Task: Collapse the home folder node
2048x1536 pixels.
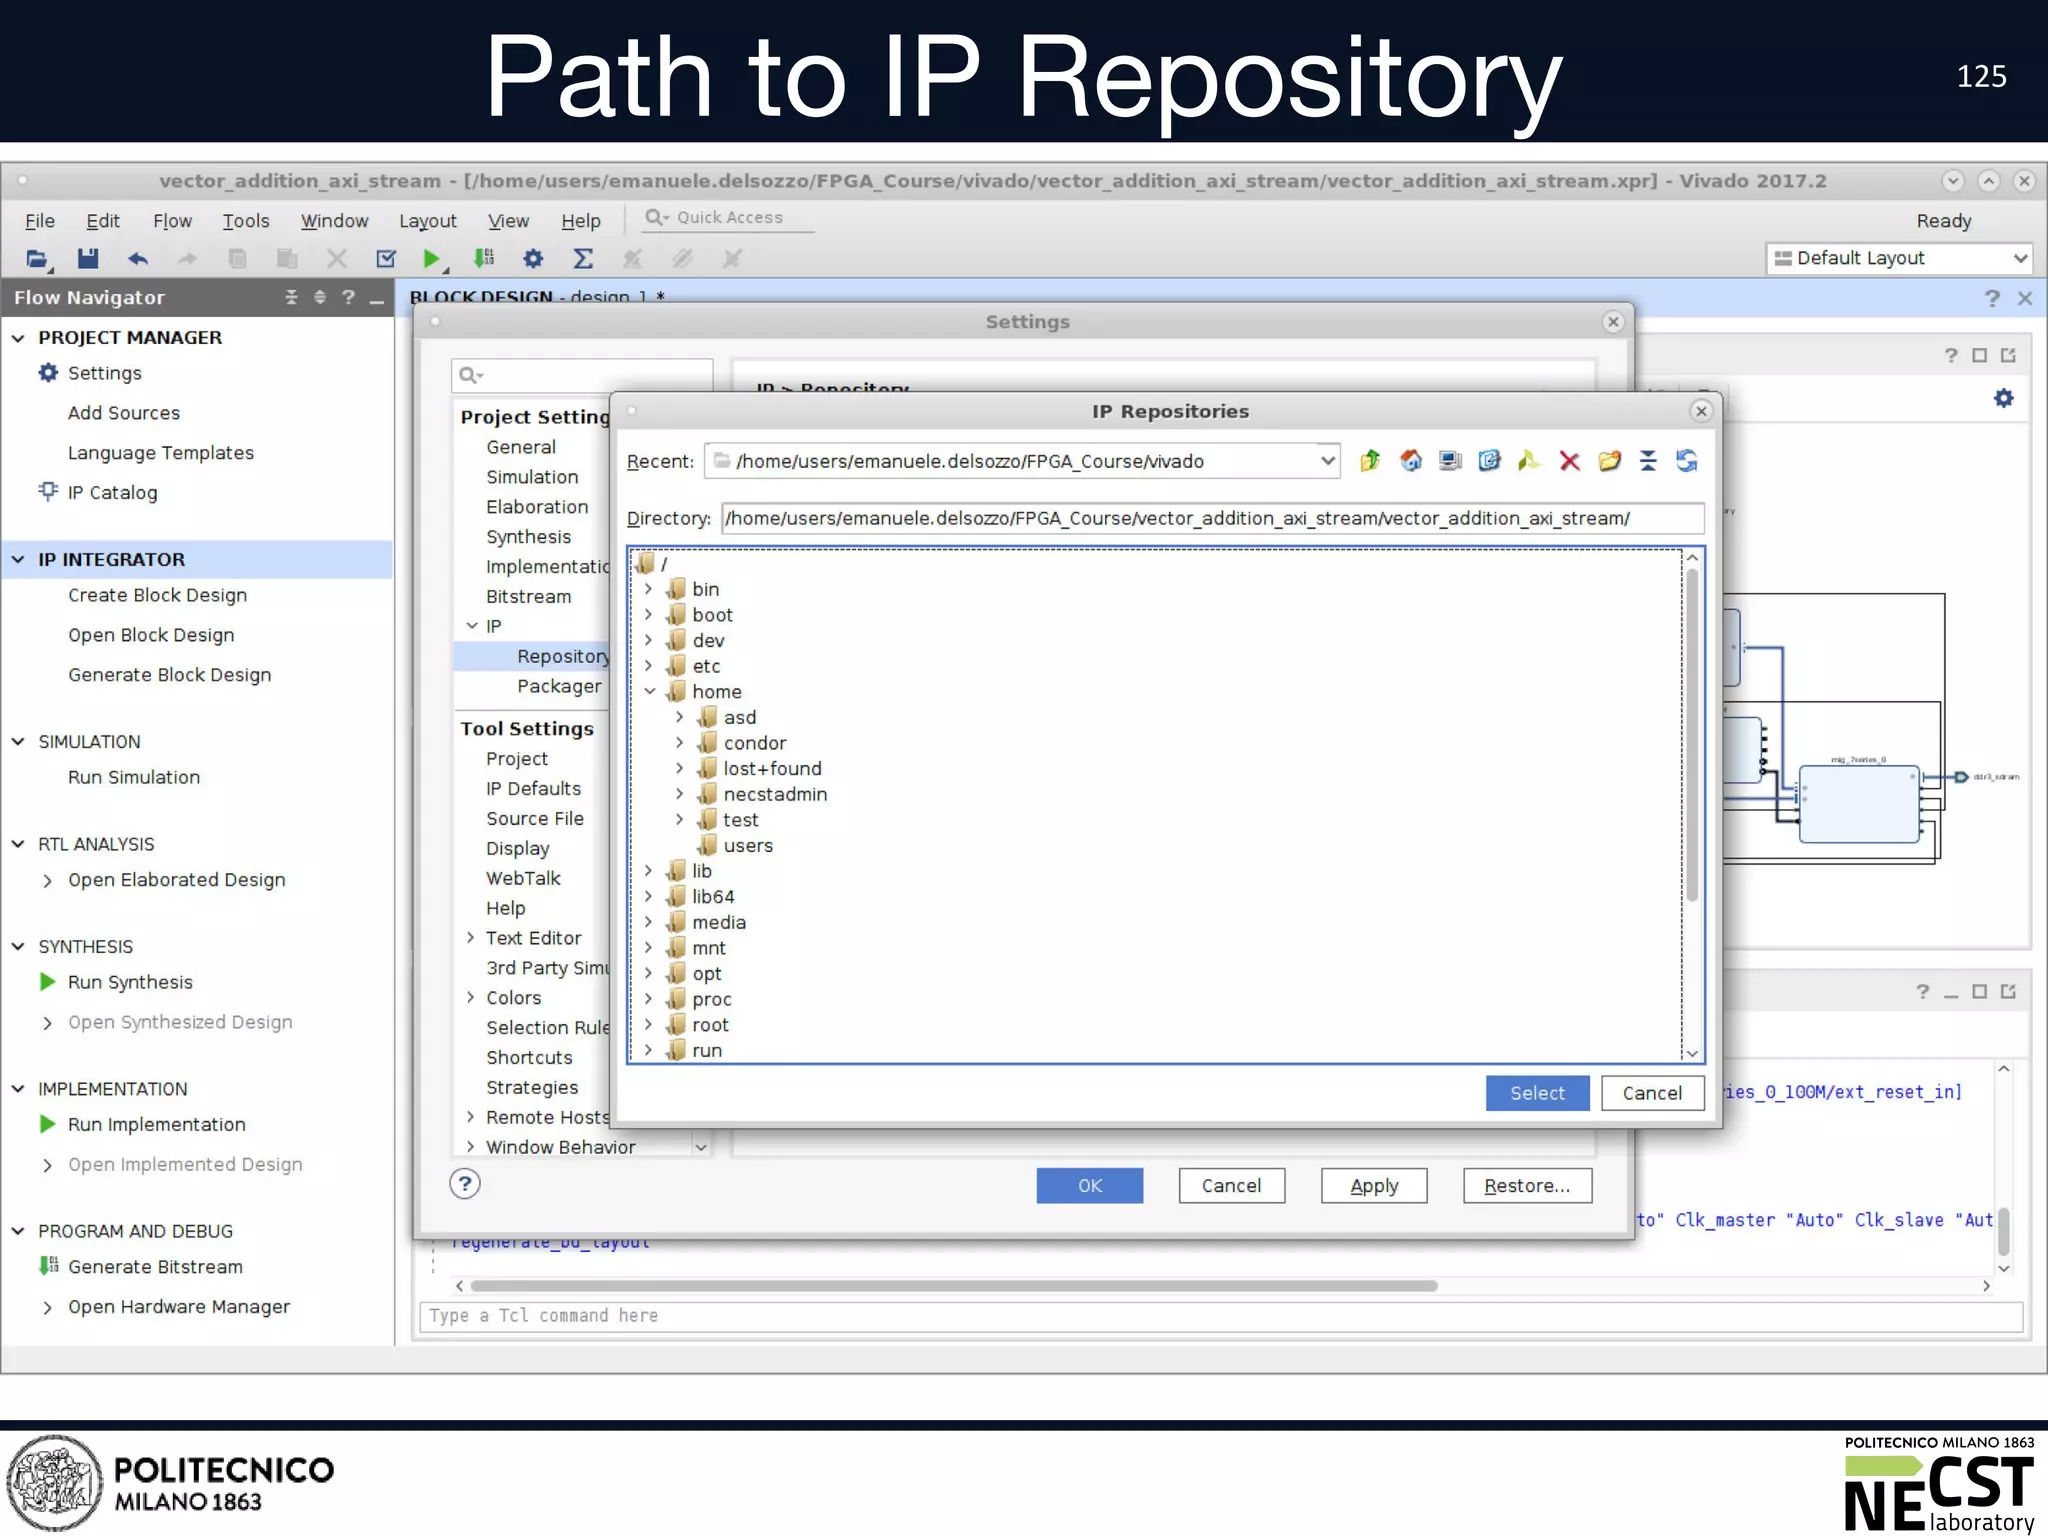Action: tap(649, 691)
